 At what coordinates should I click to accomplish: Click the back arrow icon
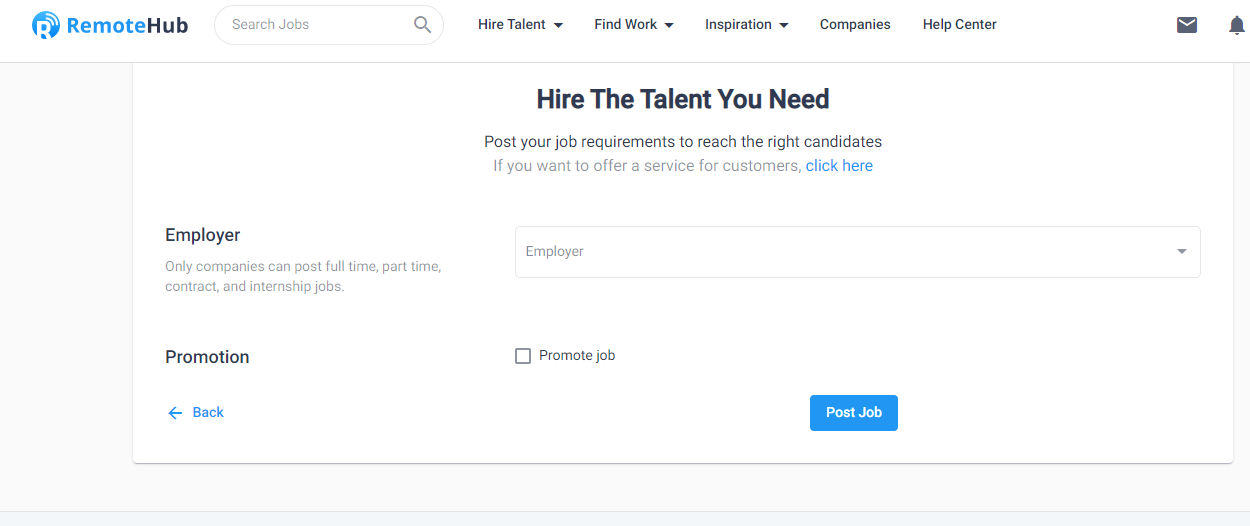click(175, 413)
